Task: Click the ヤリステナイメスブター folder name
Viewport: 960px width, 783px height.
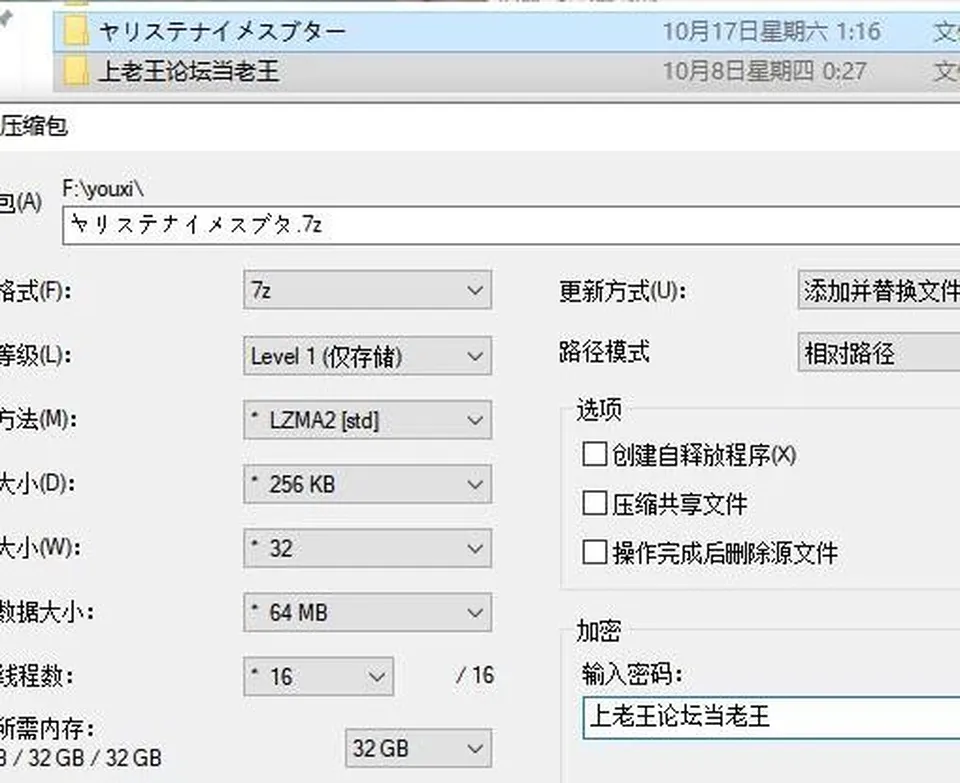Action: (222, 31)
